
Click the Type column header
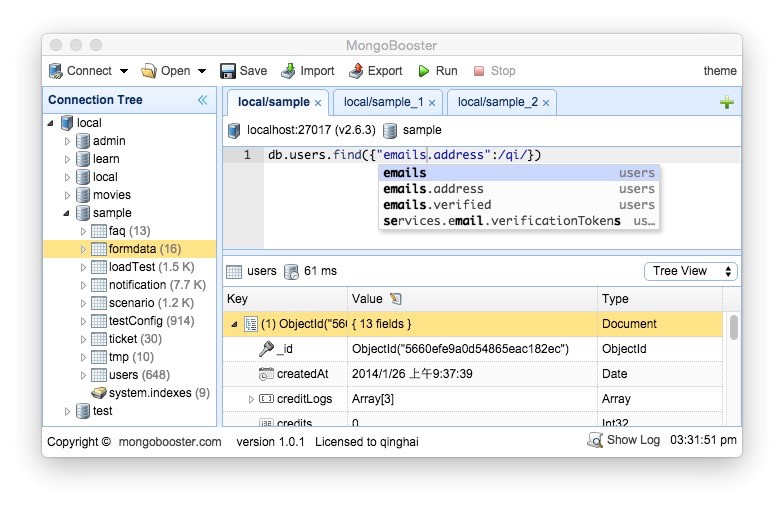tap(660, 299)
